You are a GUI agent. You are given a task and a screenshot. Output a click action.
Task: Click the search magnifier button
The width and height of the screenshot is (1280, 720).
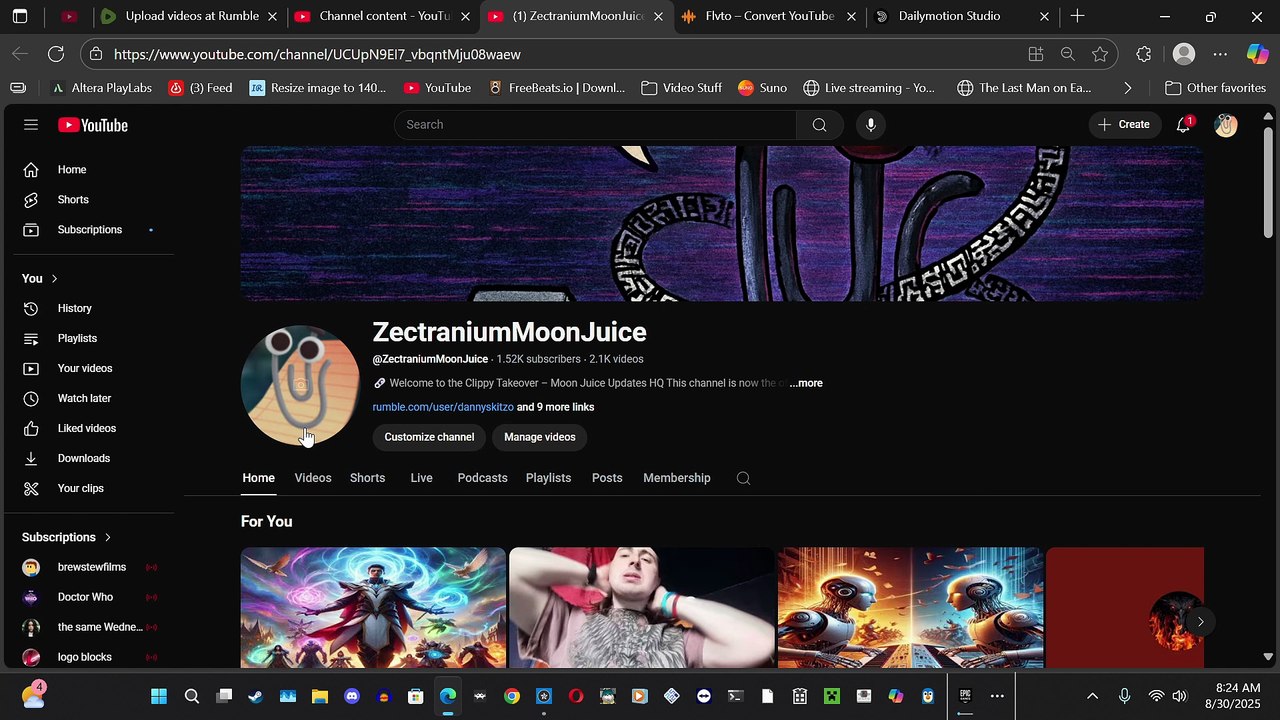tap(820, 125)
